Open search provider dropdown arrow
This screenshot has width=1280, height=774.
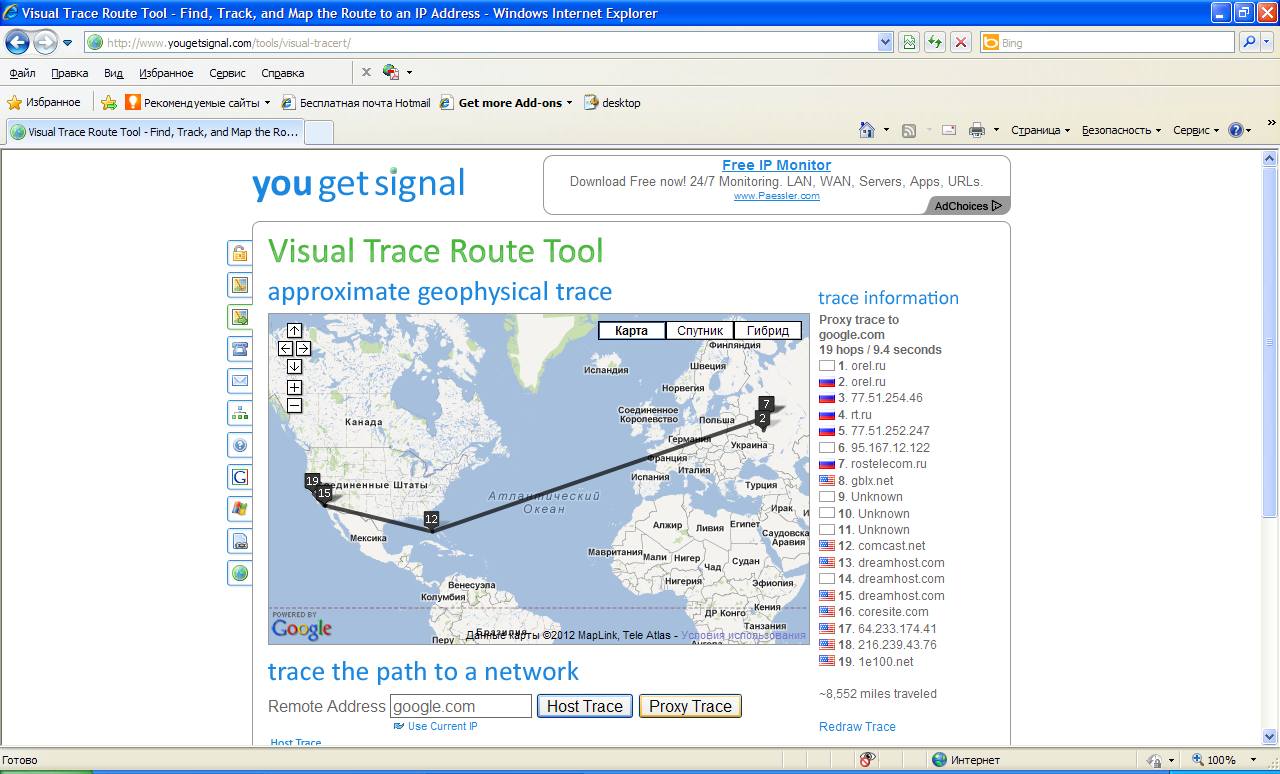[x=1267, y=43]
